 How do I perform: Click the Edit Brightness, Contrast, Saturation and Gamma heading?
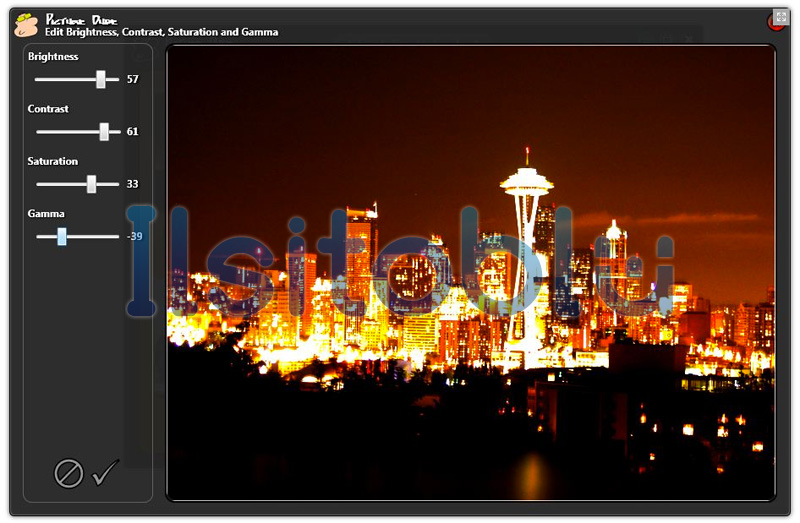tap(161, 32)
